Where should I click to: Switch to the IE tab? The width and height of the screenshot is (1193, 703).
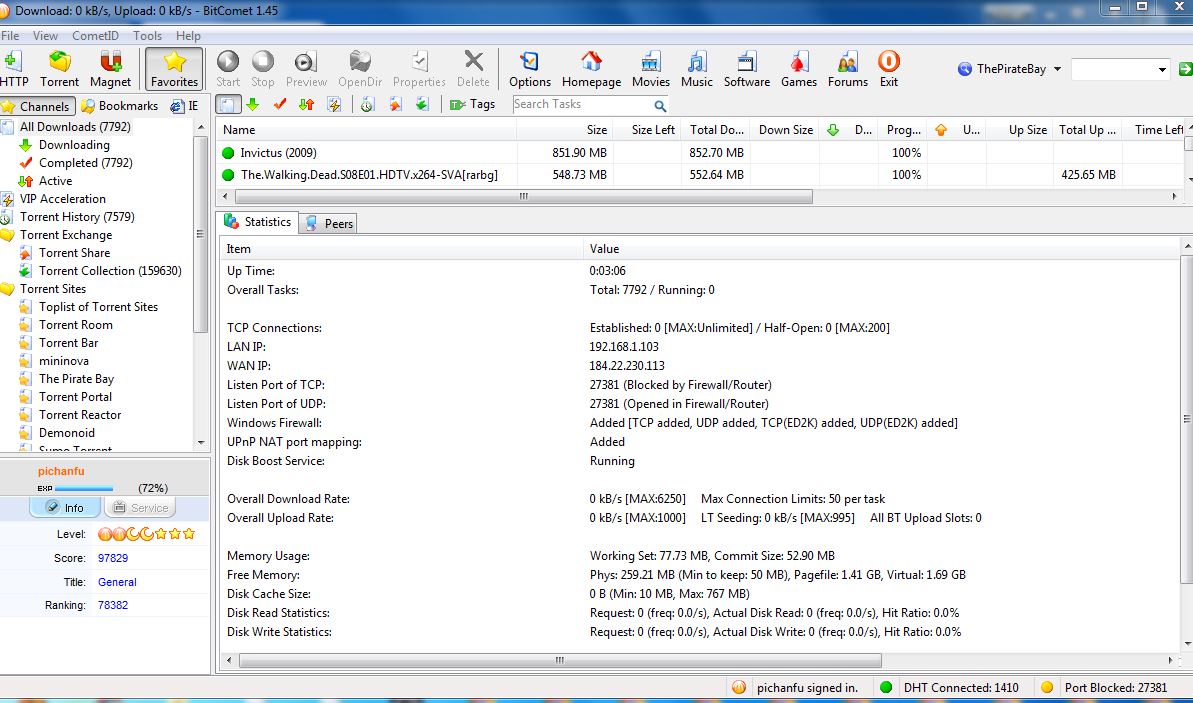coord(184,106)
